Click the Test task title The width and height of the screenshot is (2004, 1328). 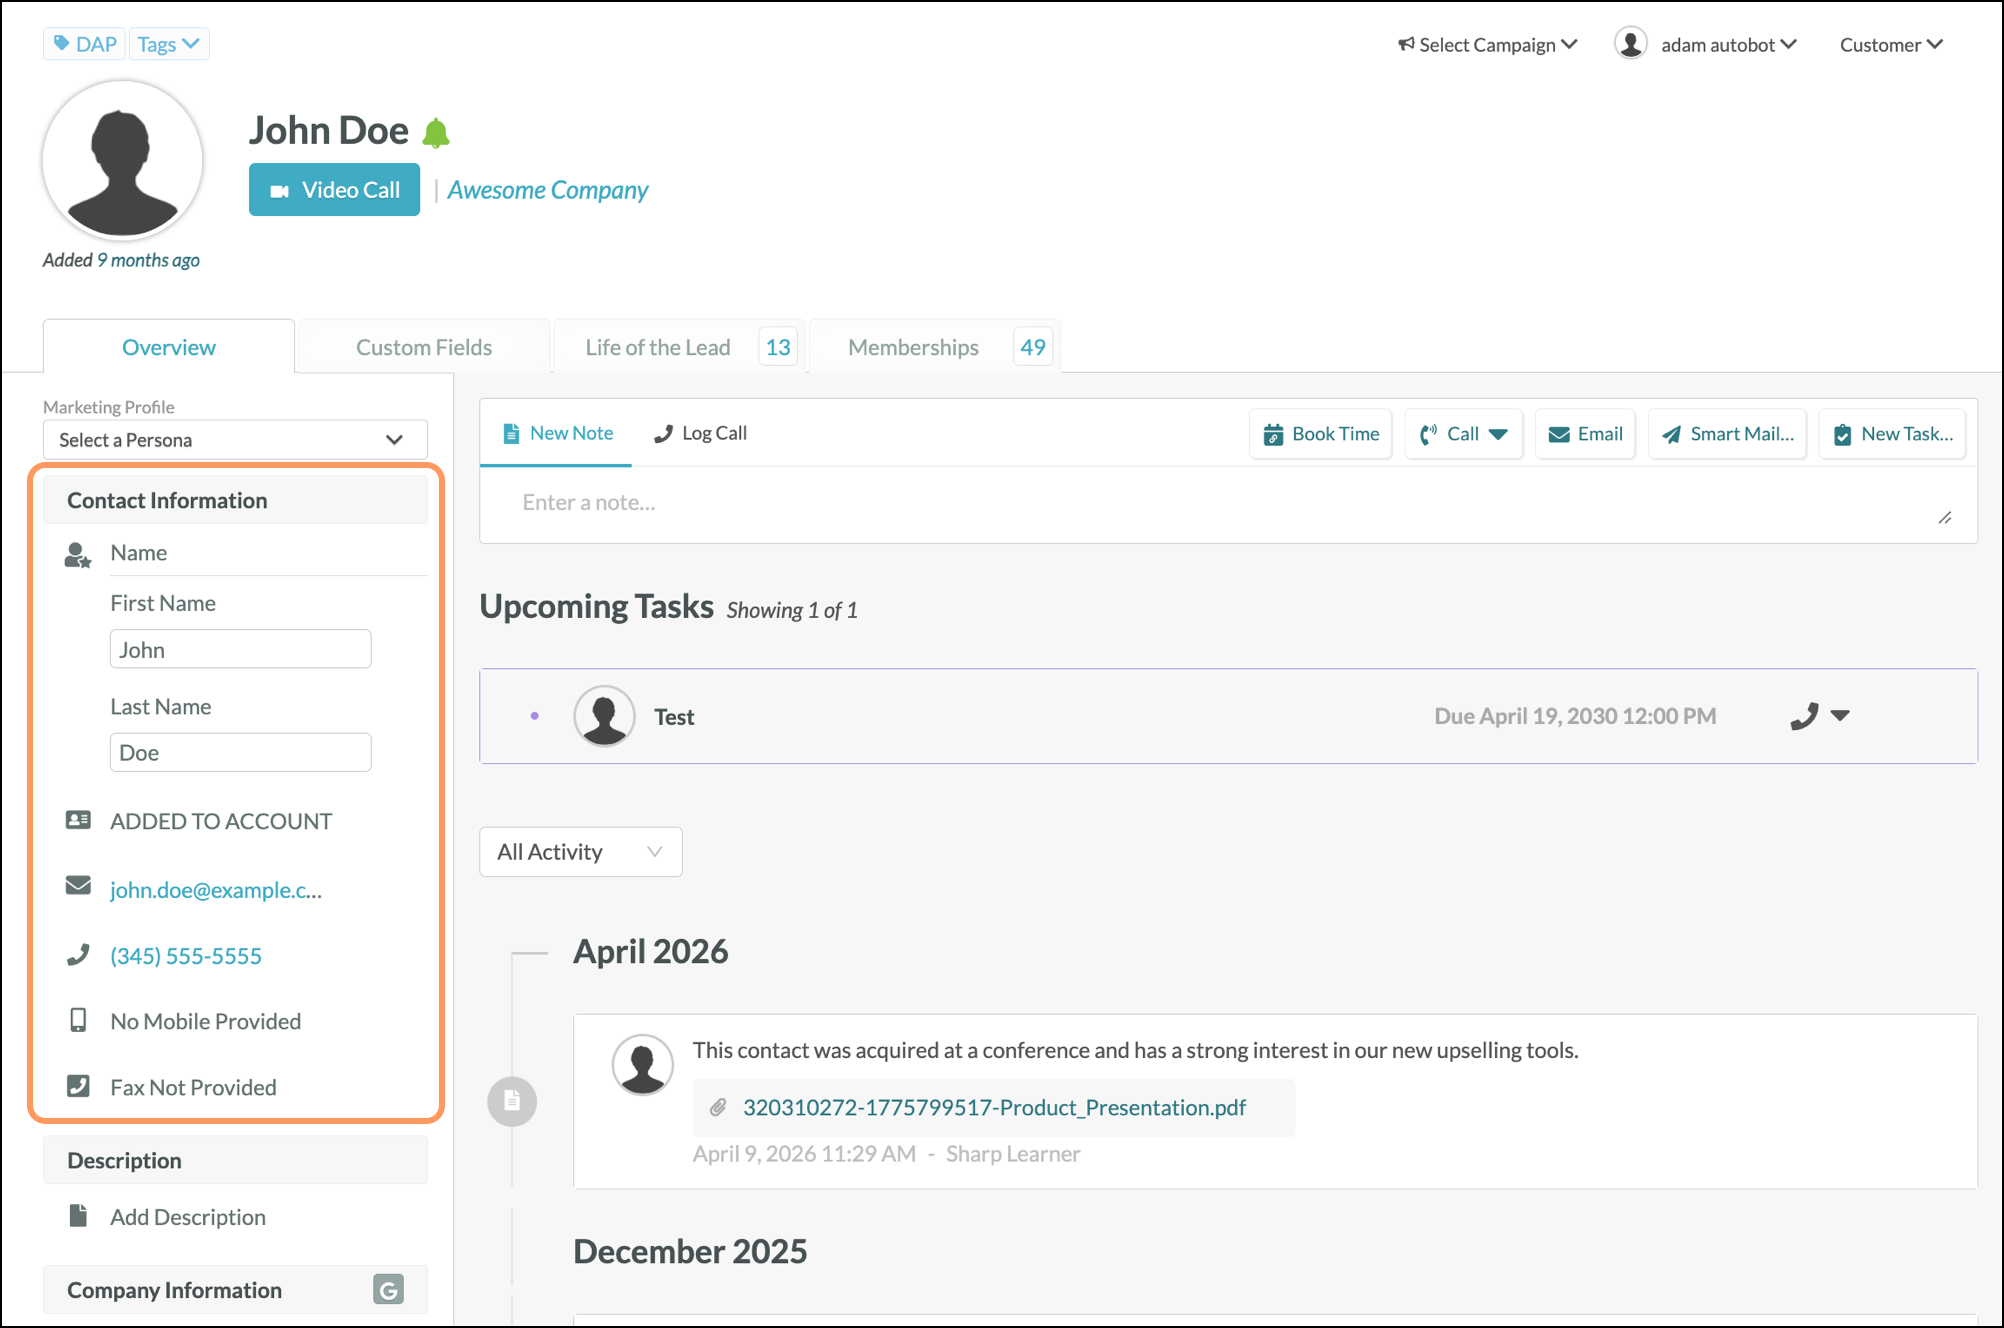click(674, 717)
